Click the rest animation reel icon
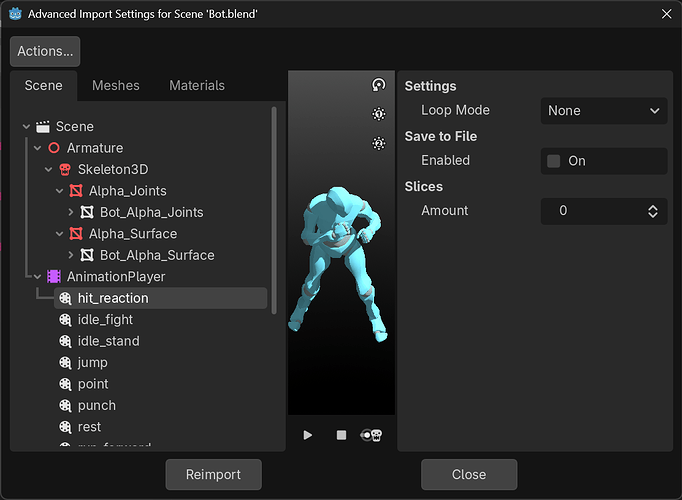This screenshot has width=682, height=500. pyautogui.click(x=65, y=427)
